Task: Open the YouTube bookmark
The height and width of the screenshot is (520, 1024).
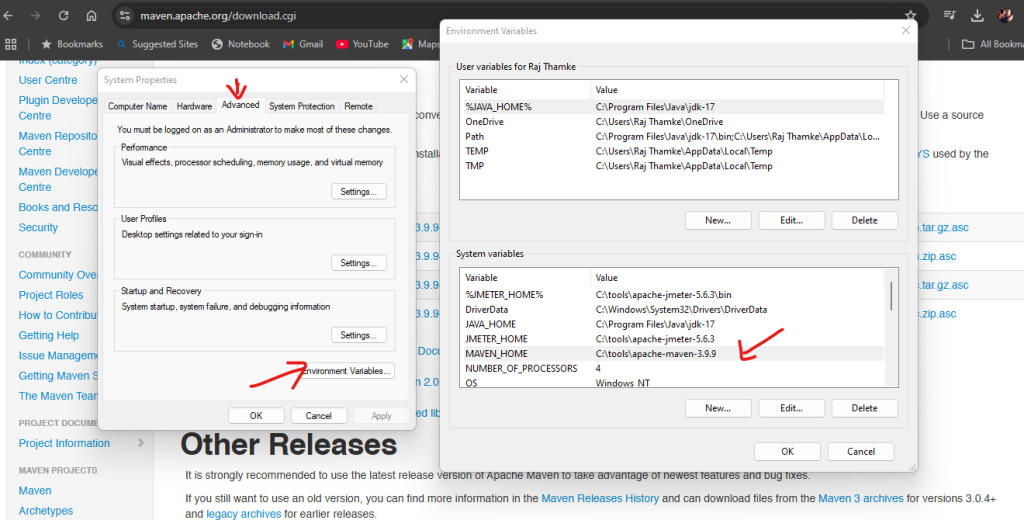Action: (x=362, y=44)
